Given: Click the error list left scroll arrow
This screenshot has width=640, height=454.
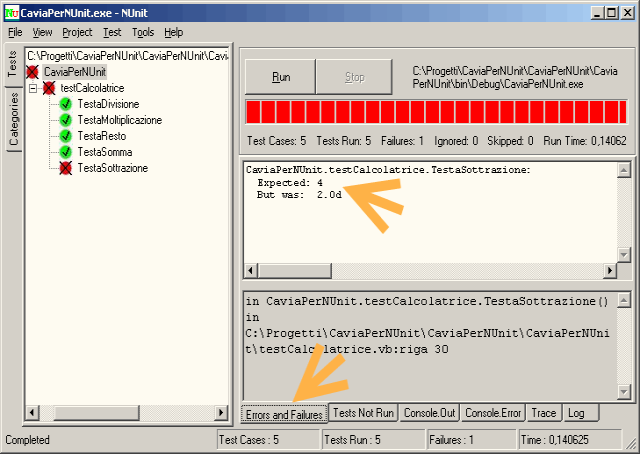Looking at the screenshot, I should coord(251,270).
